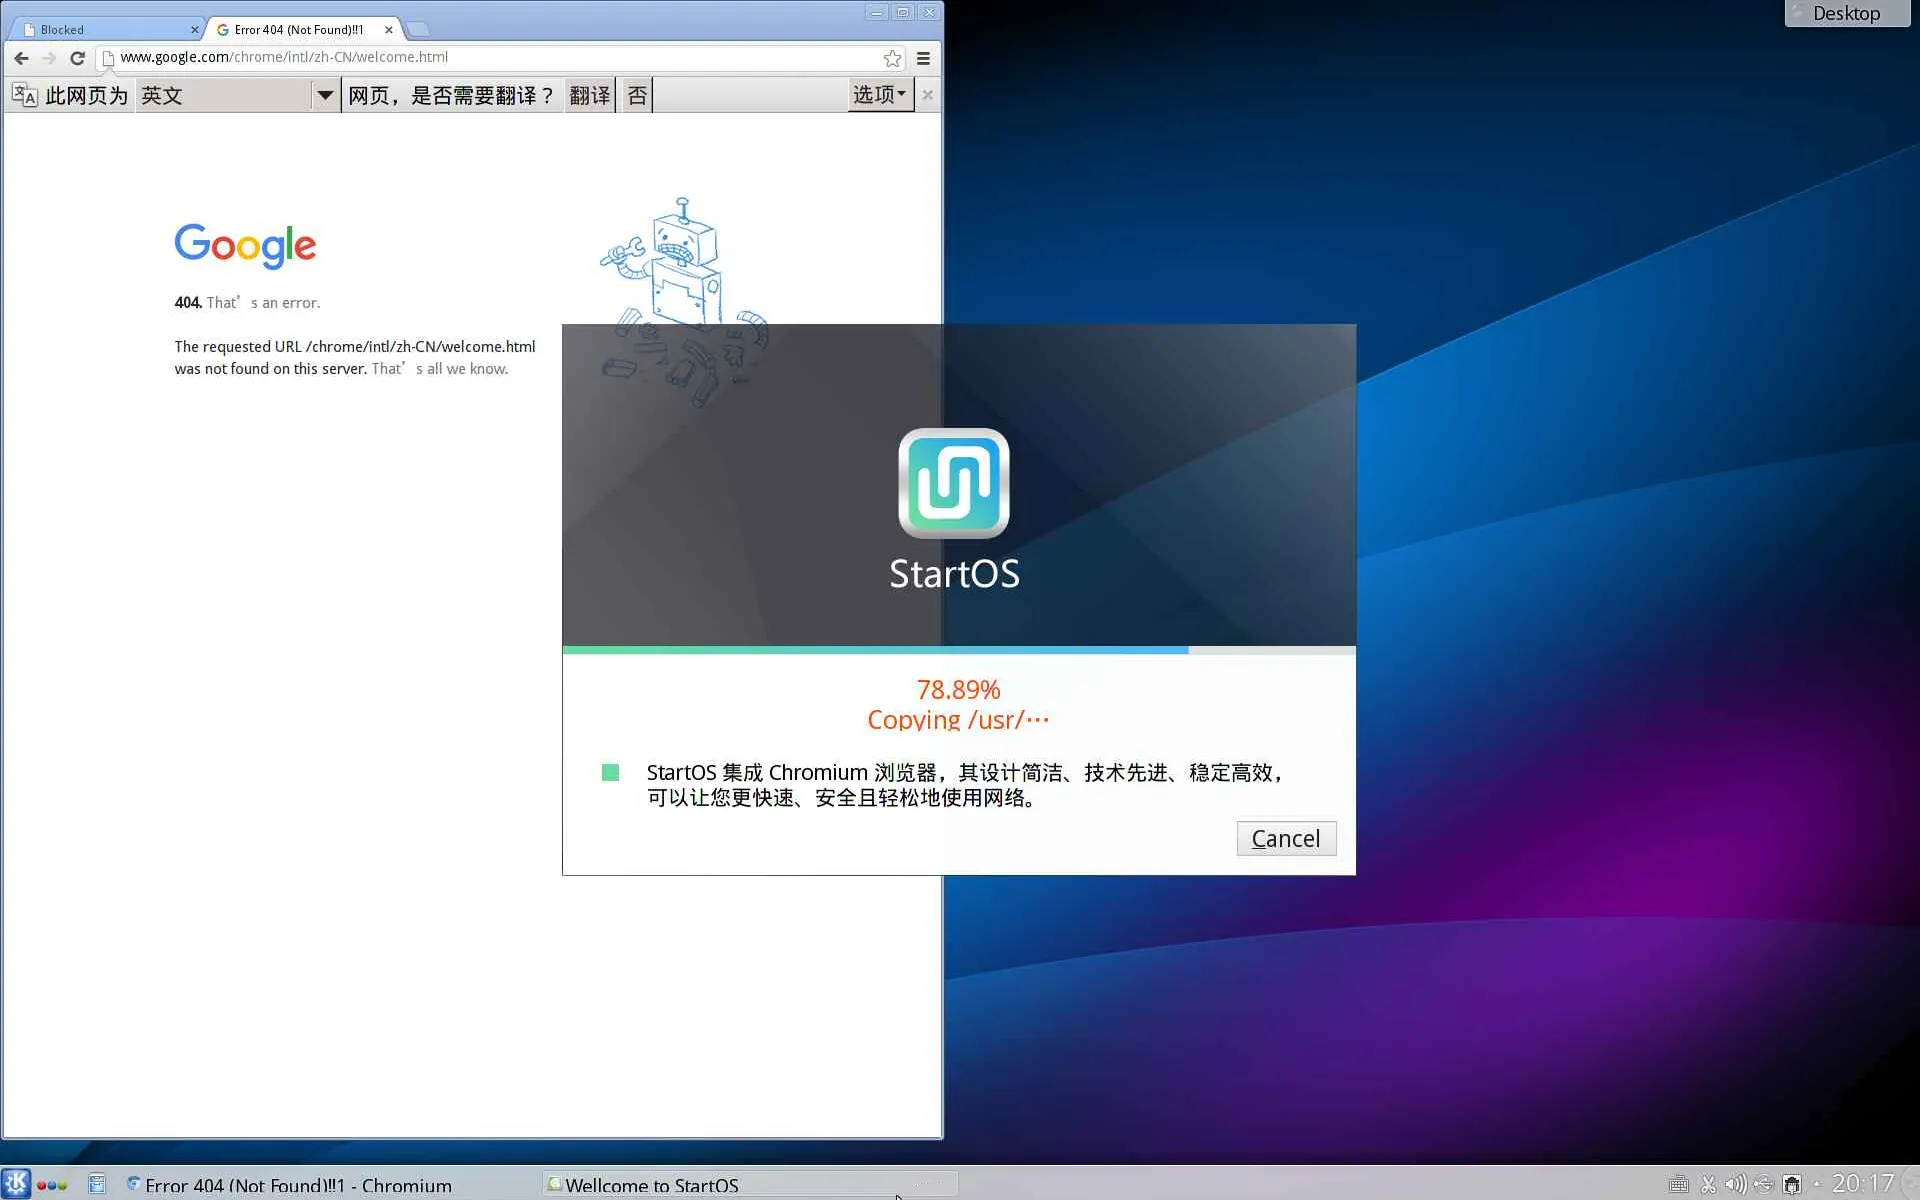The image size is (1920, 1200).
Task: Cancel the StartOS installation
Action: pyautogui.click(x=1285, y=838)
